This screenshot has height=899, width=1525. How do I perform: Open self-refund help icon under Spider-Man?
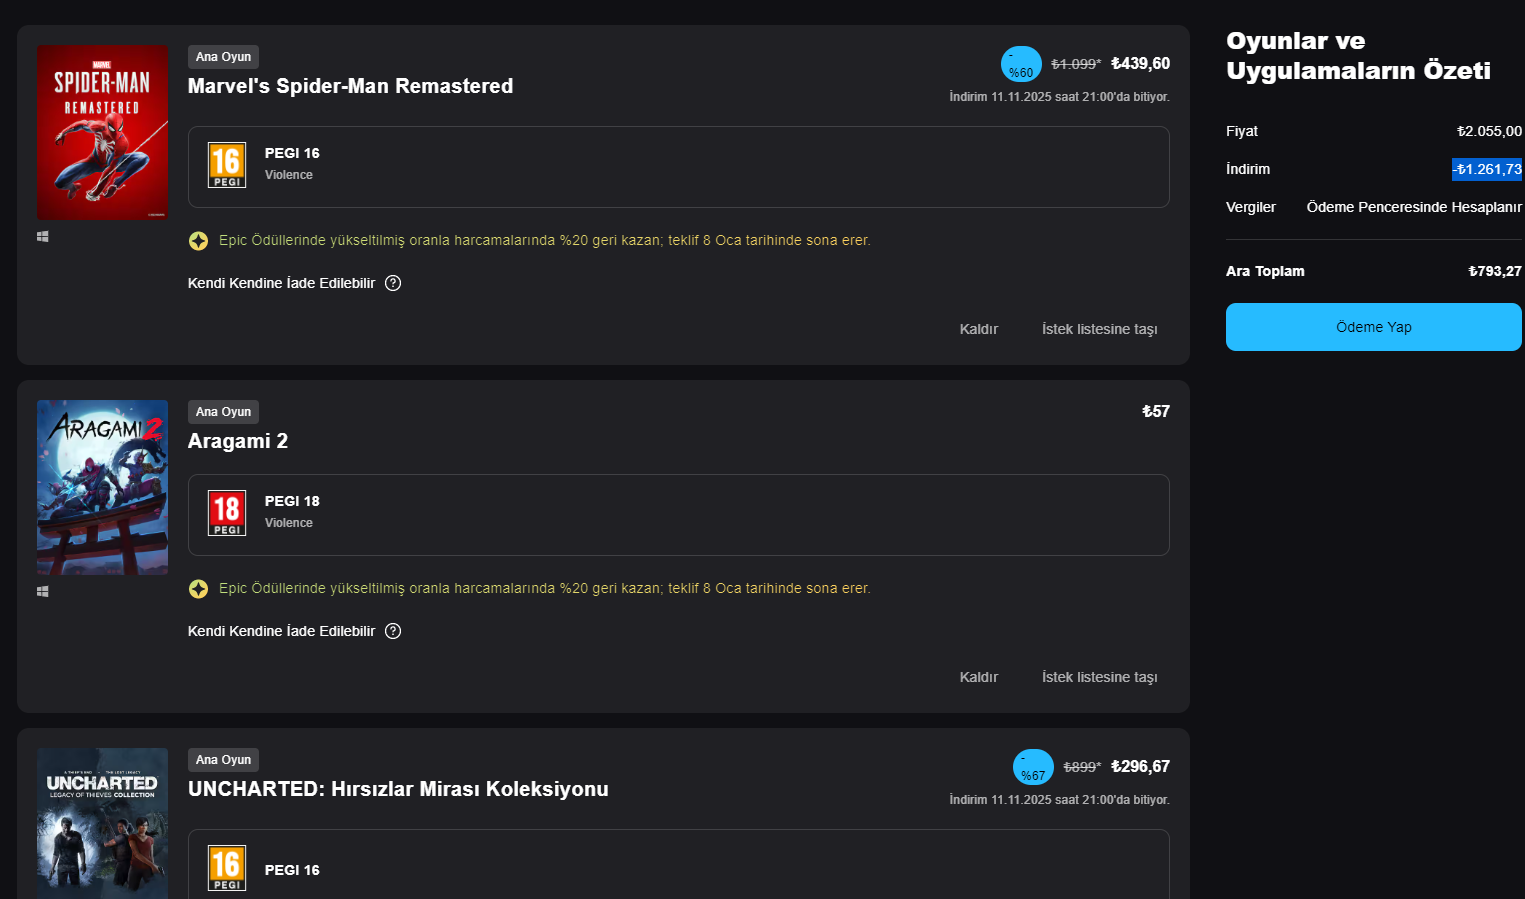pyautogui.click(x=393, y=283)
